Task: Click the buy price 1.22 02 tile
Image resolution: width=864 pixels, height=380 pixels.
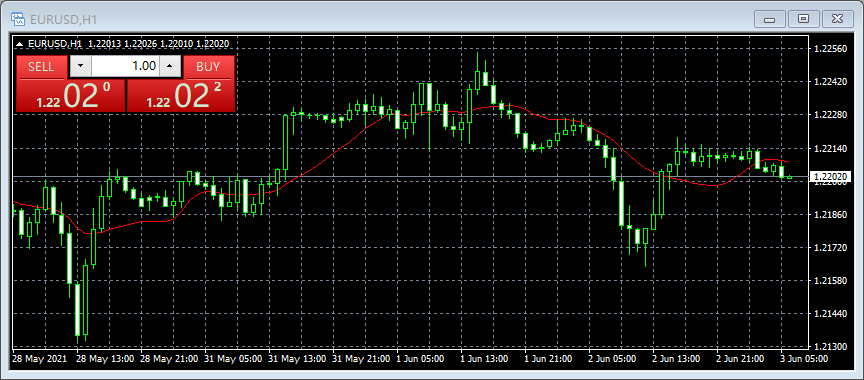Action: pos(180,95)
